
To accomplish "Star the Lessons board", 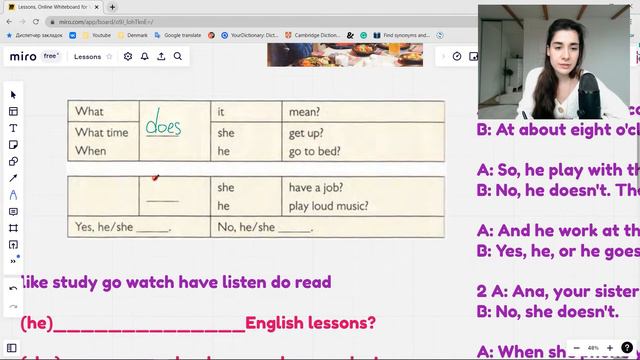I will 109,57.
